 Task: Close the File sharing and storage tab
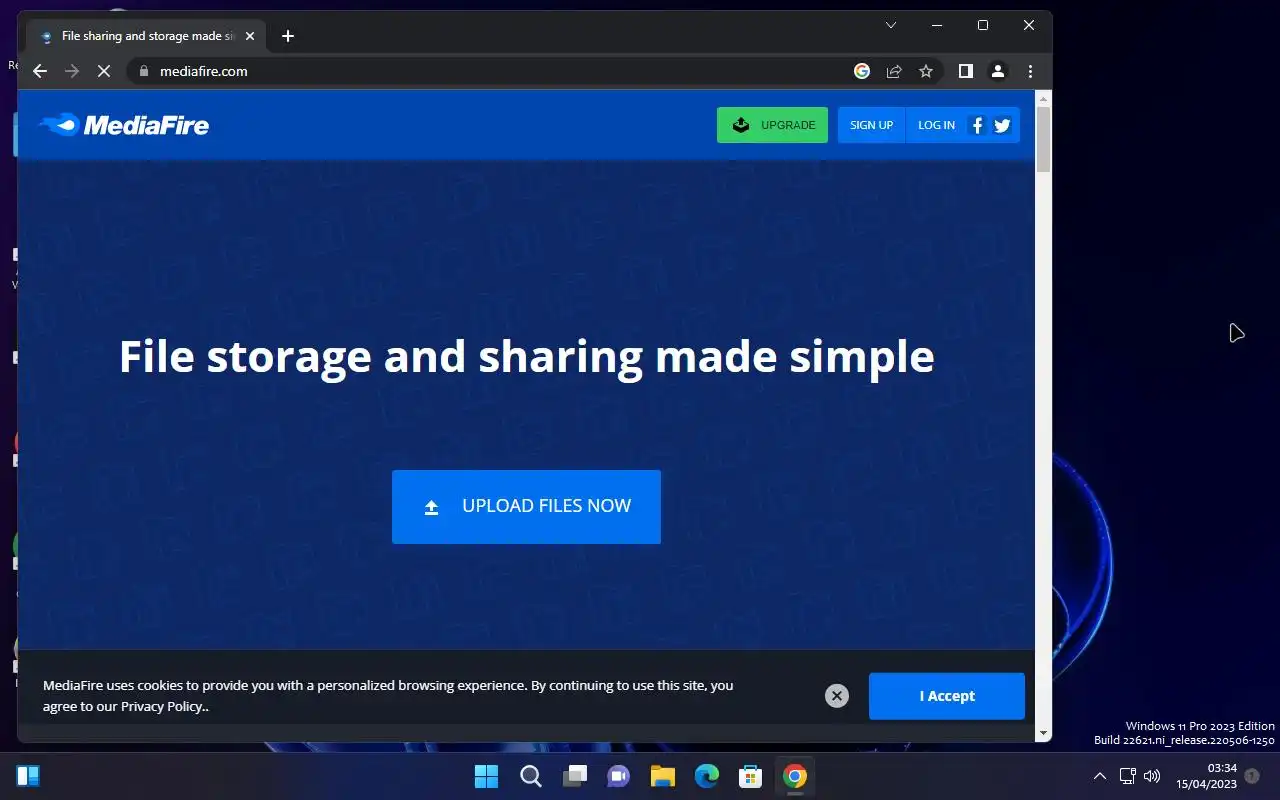click(250, 36)
